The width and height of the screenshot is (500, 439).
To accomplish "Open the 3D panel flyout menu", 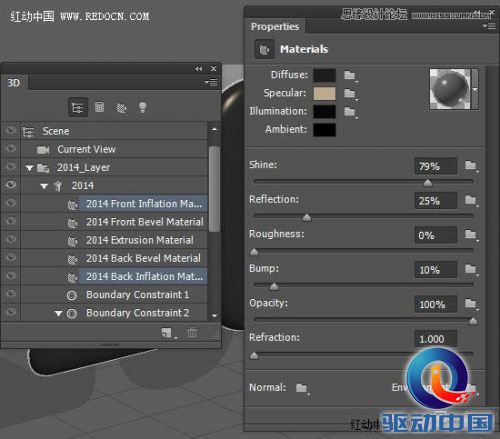I will pyautogui.click(x=211, y=82).
